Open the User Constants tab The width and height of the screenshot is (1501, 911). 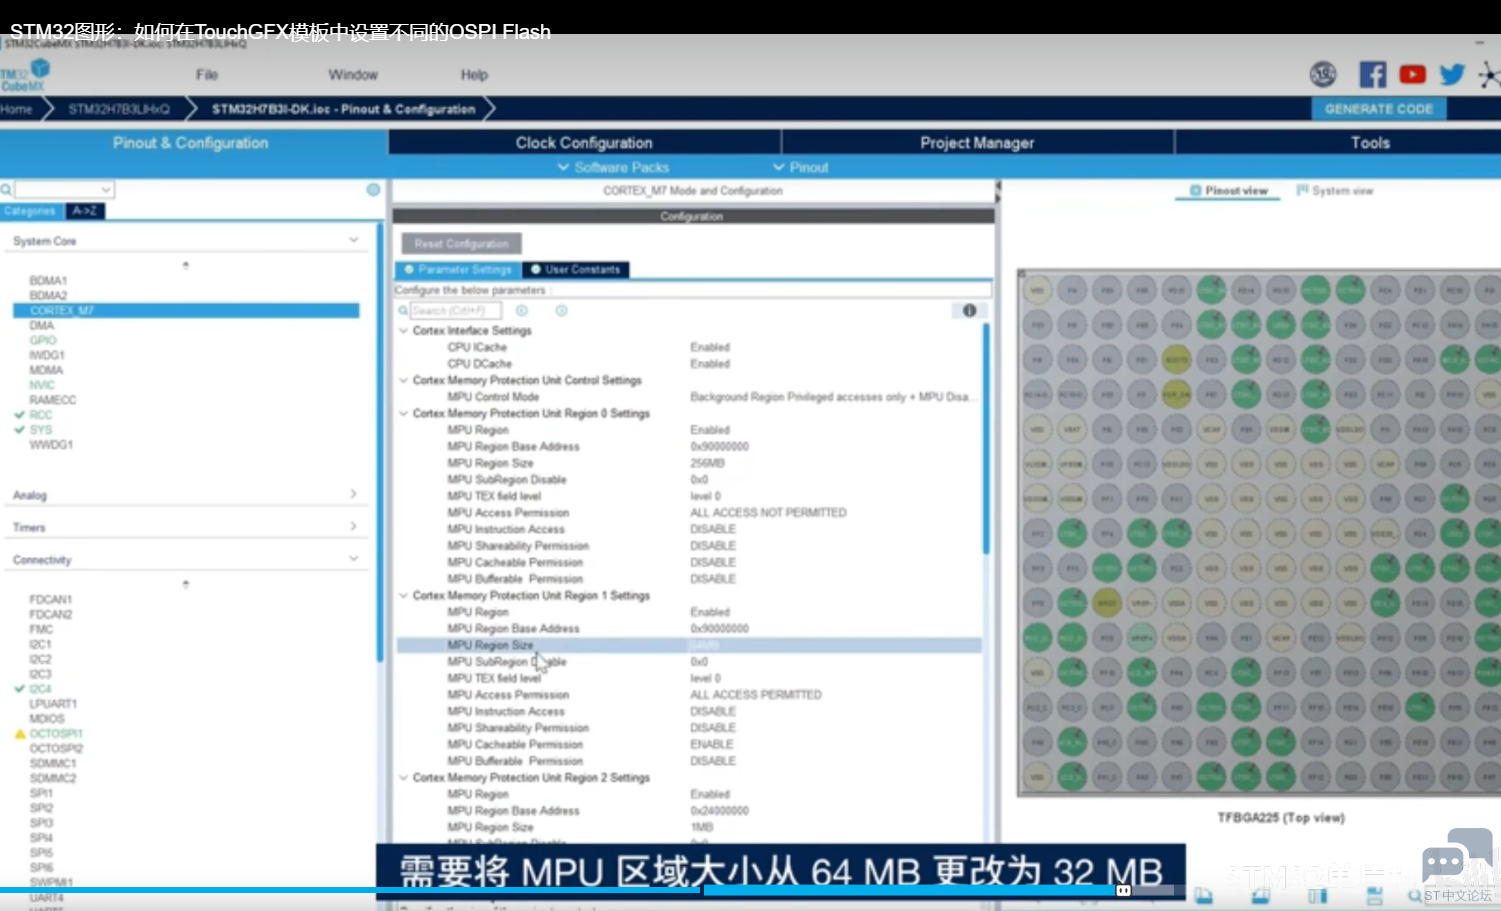pyautogui.click(x=576, y=270)
